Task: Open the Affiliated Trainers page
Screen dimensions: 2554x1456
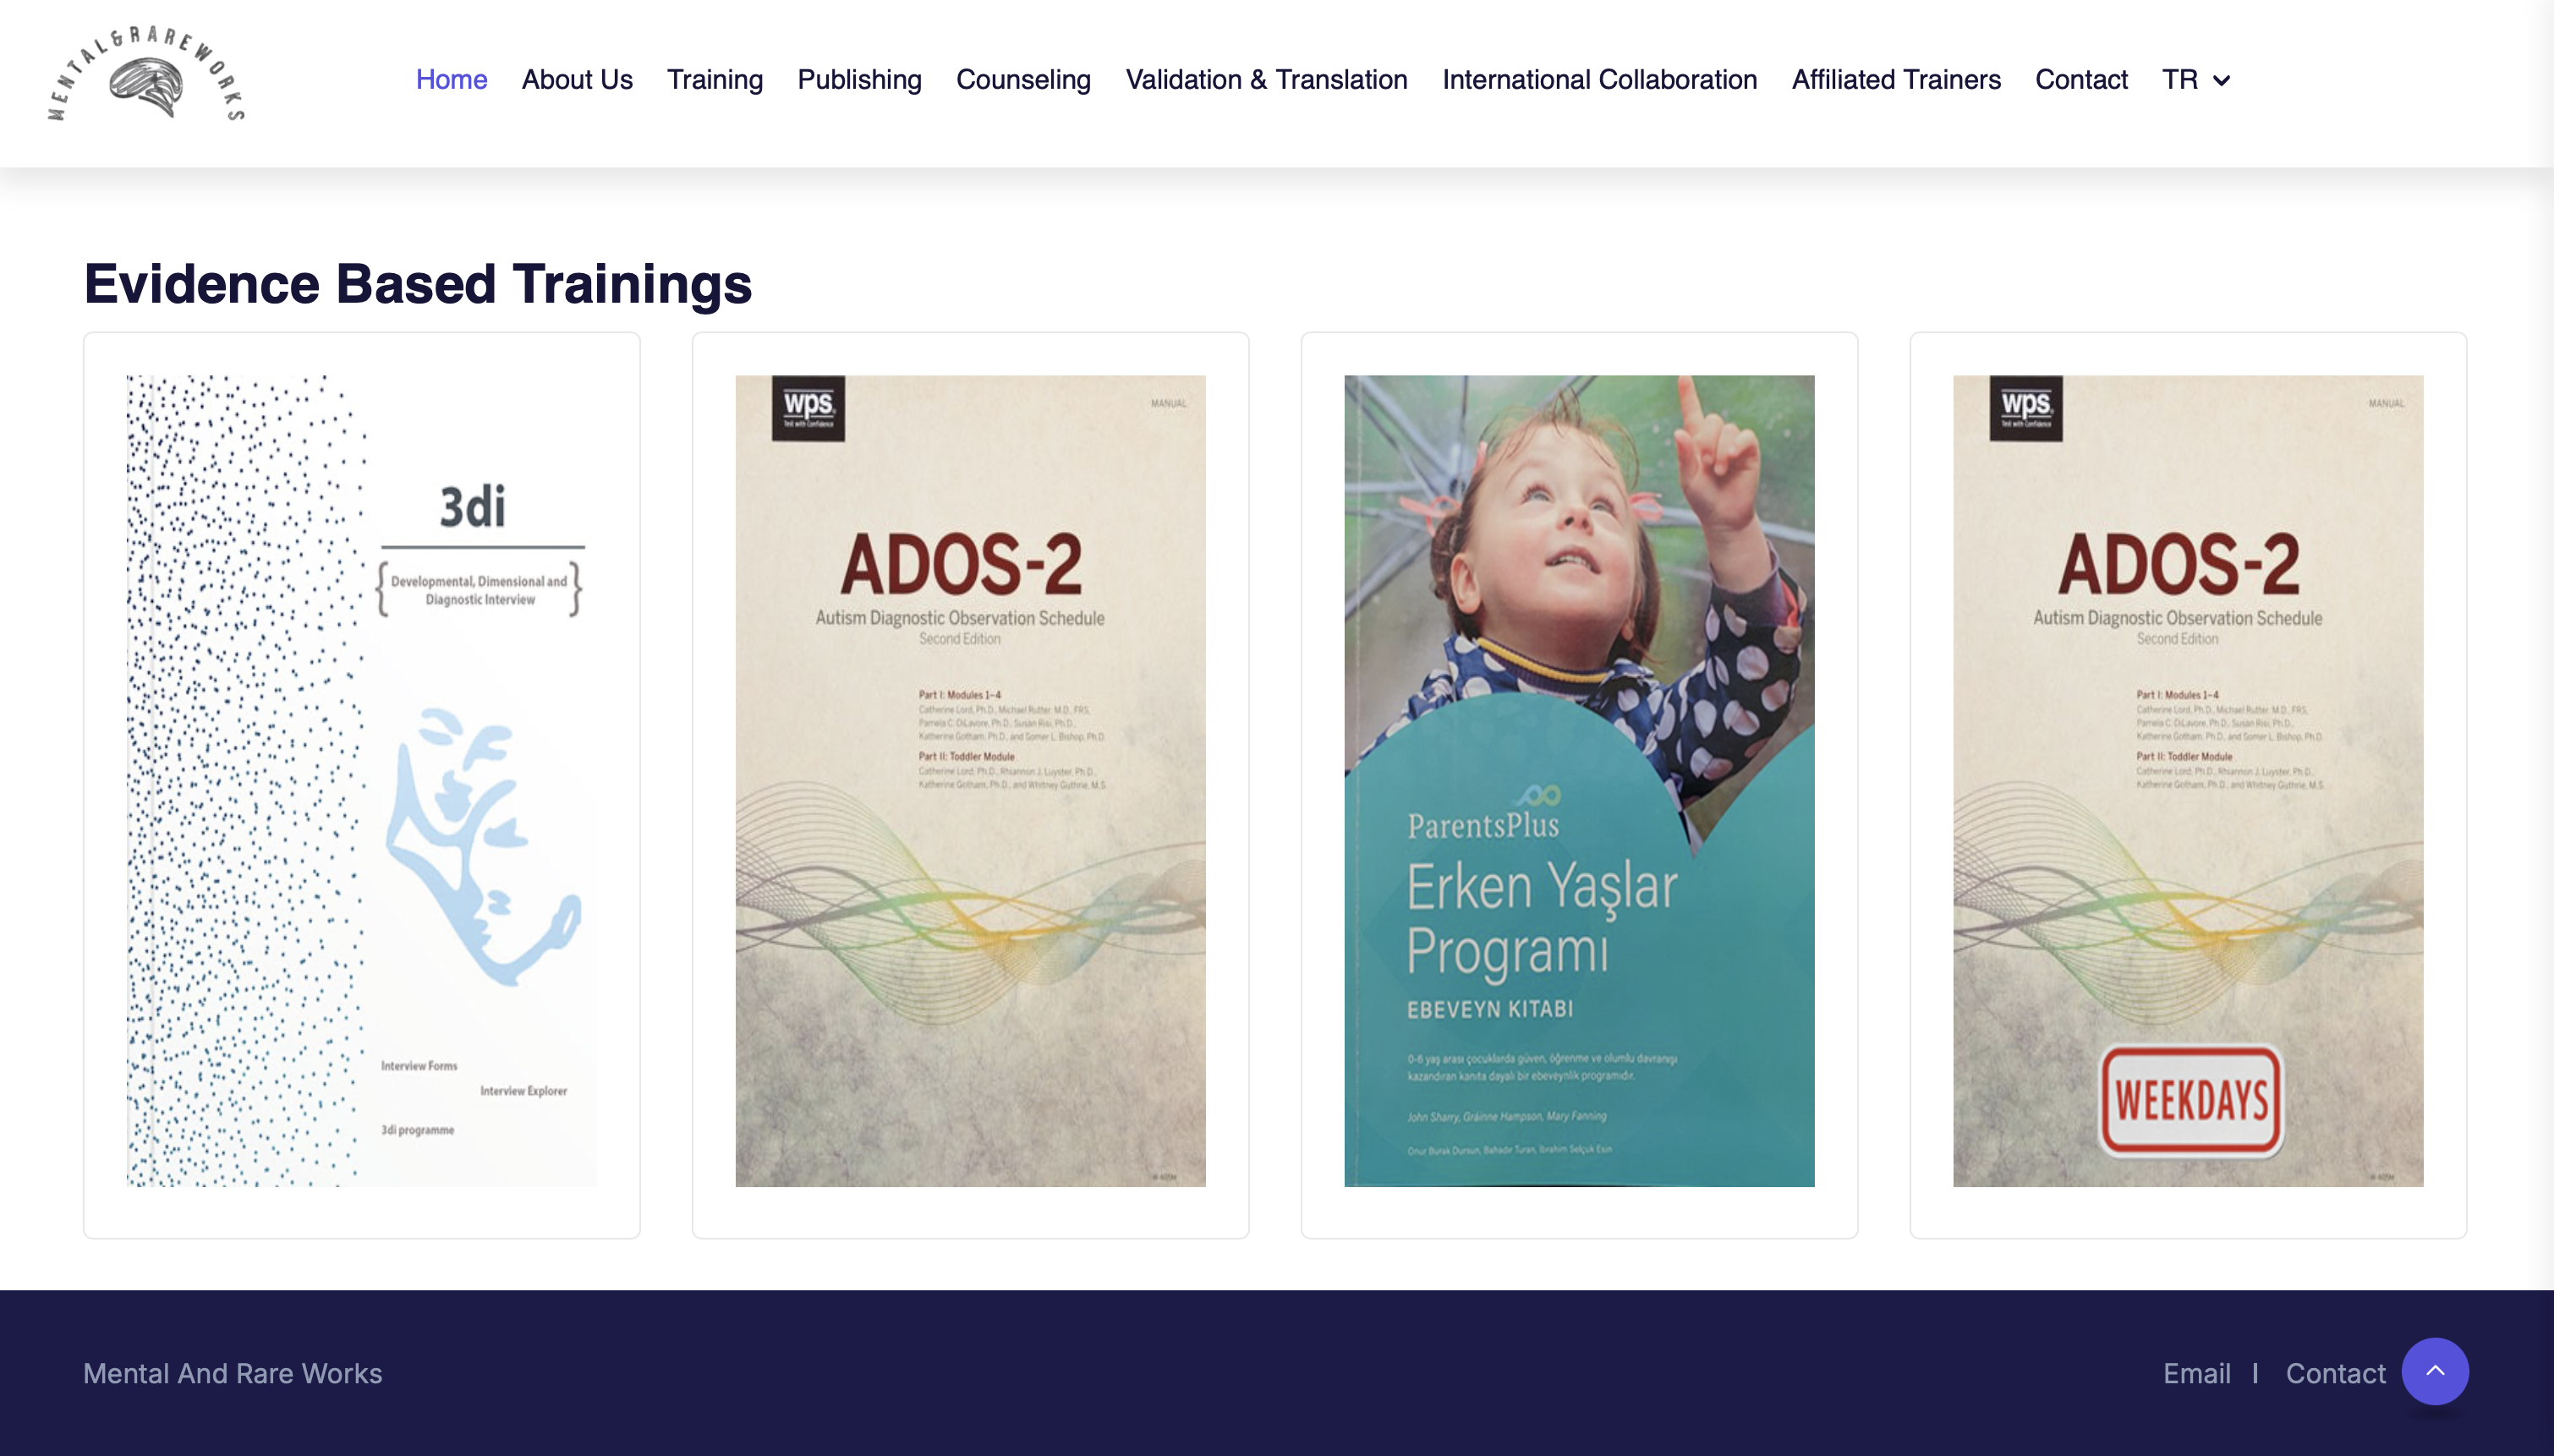Action: (1895, 80)
